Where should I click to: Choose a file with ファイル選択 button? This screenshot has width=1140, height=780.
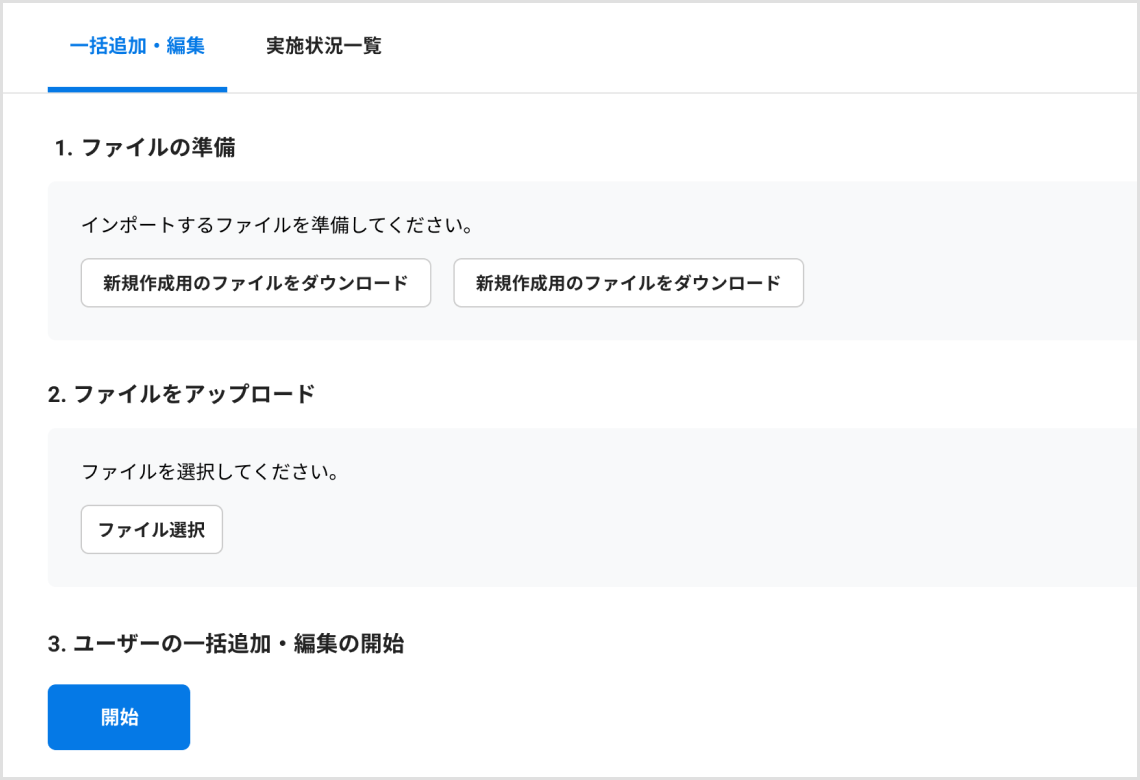click(x=151, y=529)
